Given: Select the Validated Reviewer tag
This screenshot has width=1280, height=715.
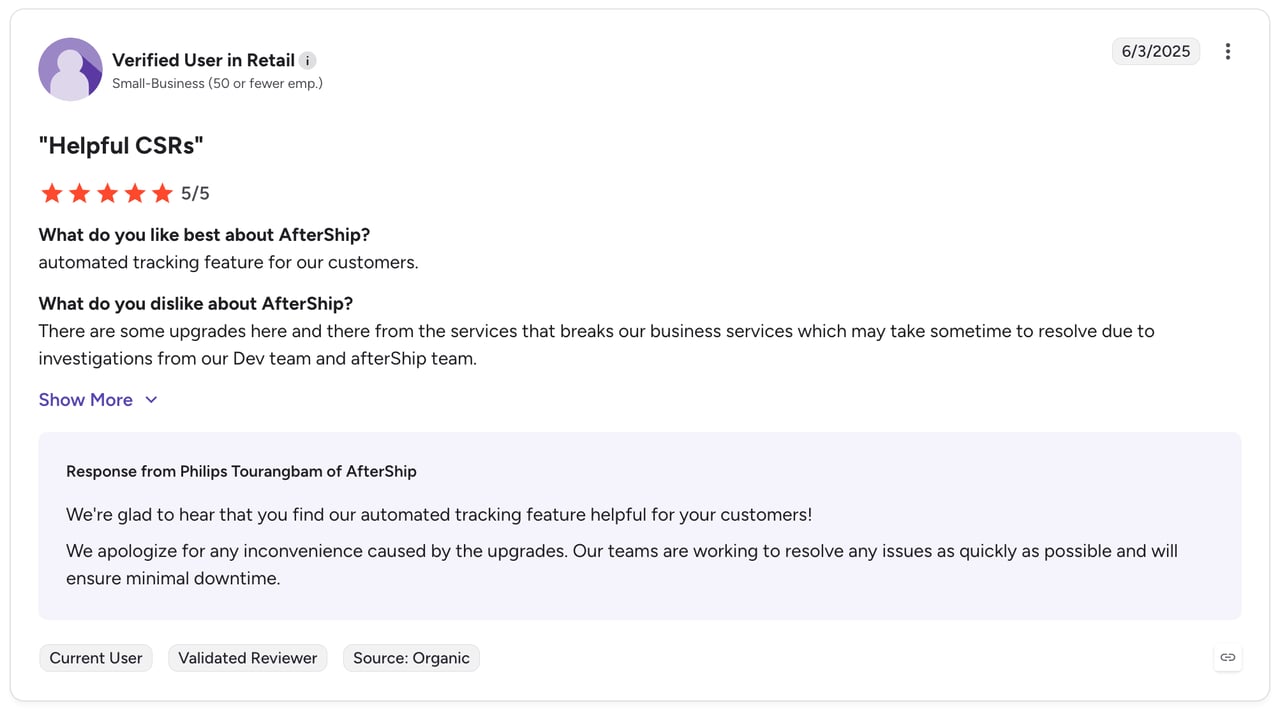Looking at the screenshot, I should pyautogui.click(x=248, y=658).
